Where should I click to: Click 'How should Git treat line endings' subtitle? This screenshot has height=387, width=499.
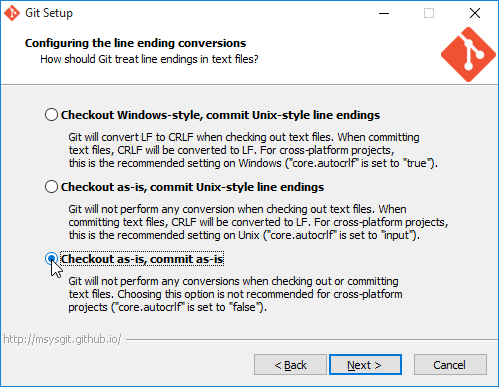click(x=149, y=59)
